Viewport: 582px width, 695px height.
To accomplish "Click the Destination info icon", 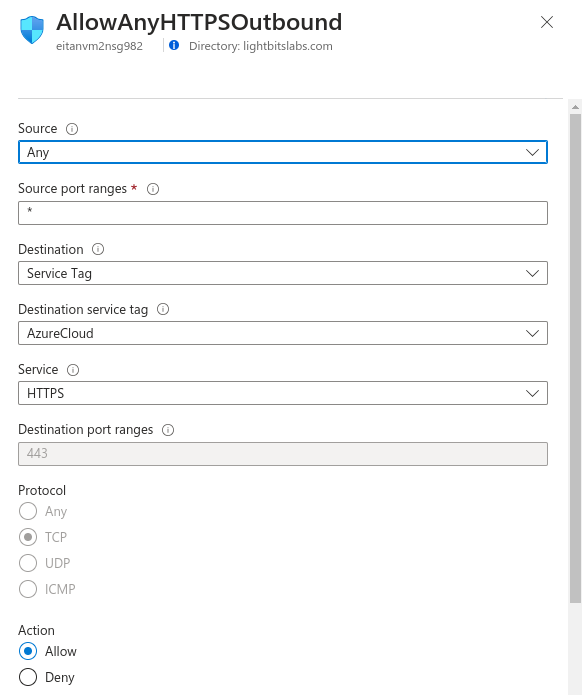I will [98, 250].
